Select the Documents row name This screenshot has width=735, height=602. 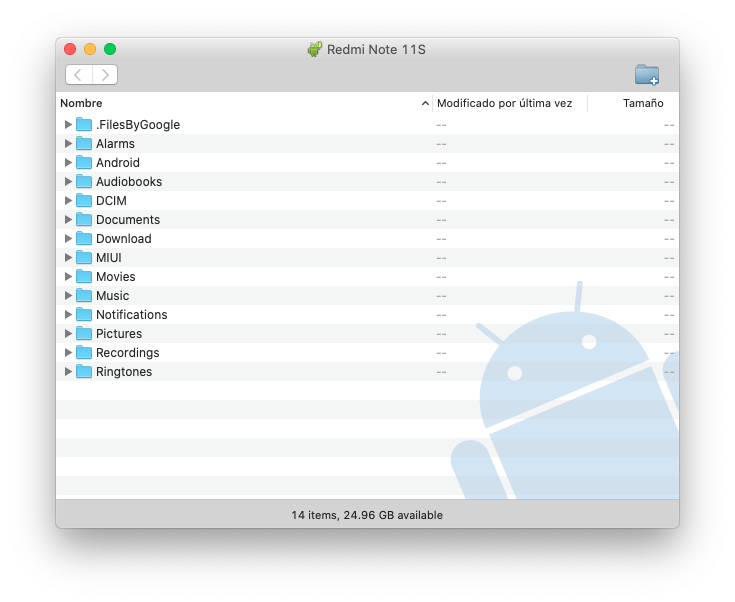tap(128, 219)
